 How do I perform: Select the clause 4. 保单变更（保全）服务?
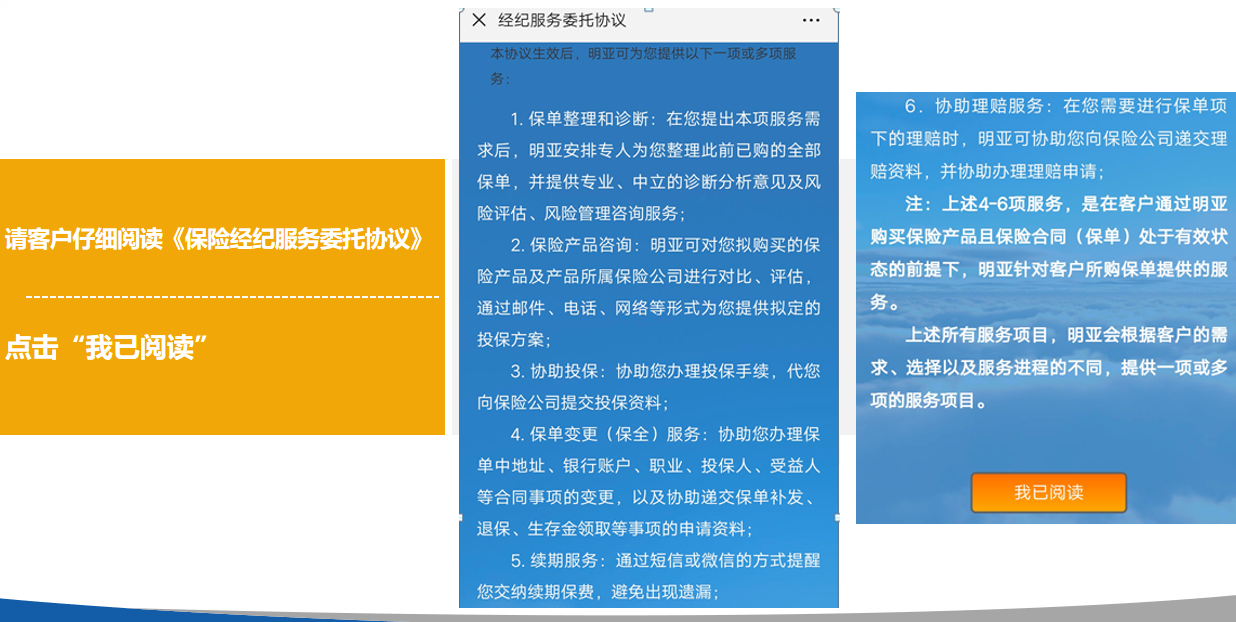coord(649,481)
